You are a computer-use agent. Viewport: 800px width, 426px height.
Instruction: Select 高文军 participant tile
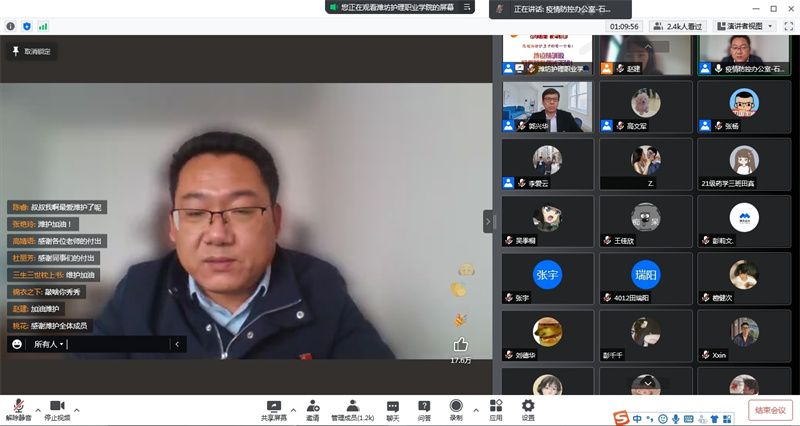click(645, 107)
